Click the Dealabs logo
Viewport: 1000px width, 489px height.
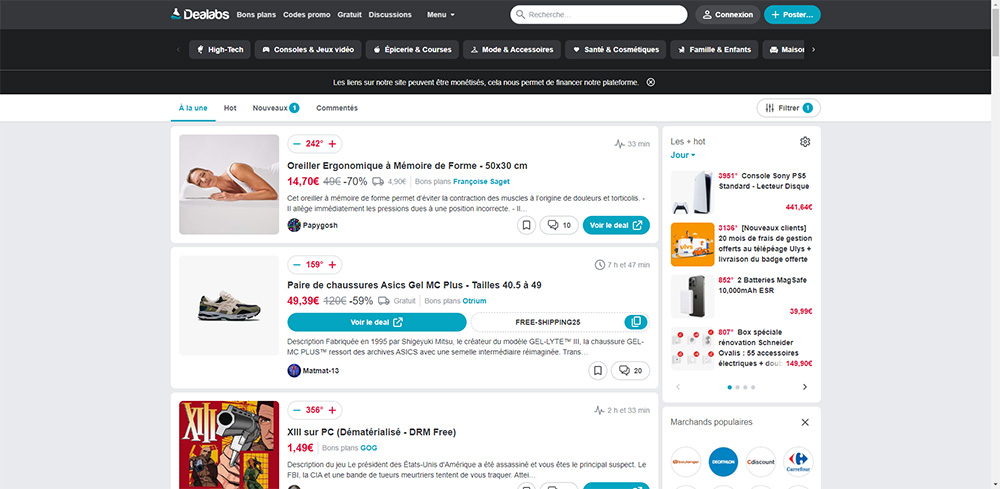pos(200,14)
